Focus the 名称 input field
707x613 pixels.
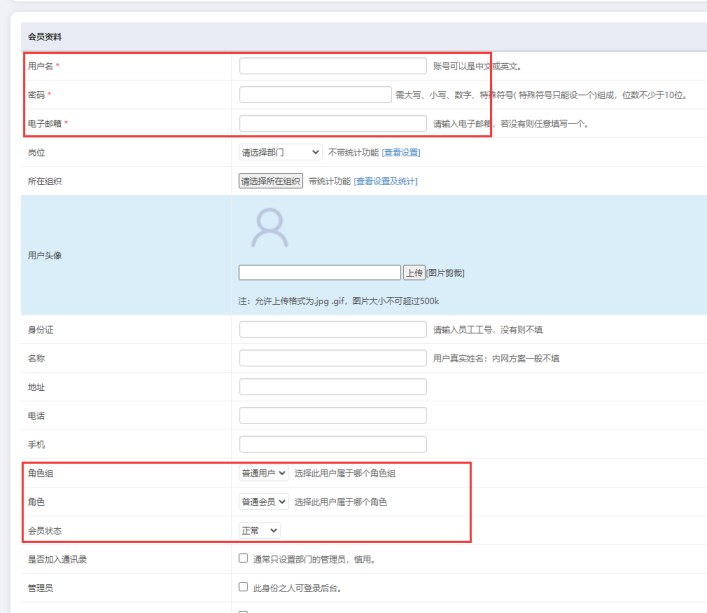click(x=333, y=358)
